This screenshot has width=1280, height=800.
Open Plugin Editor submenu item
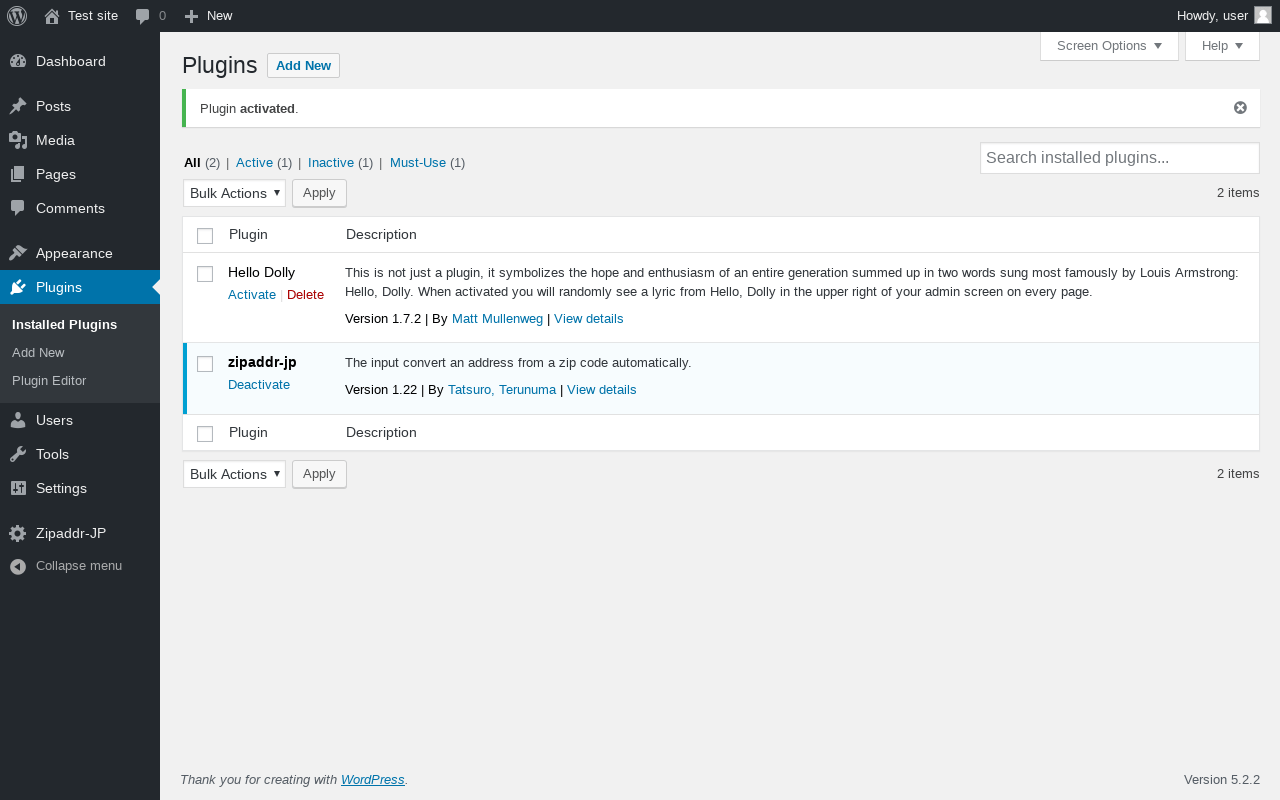49,381
